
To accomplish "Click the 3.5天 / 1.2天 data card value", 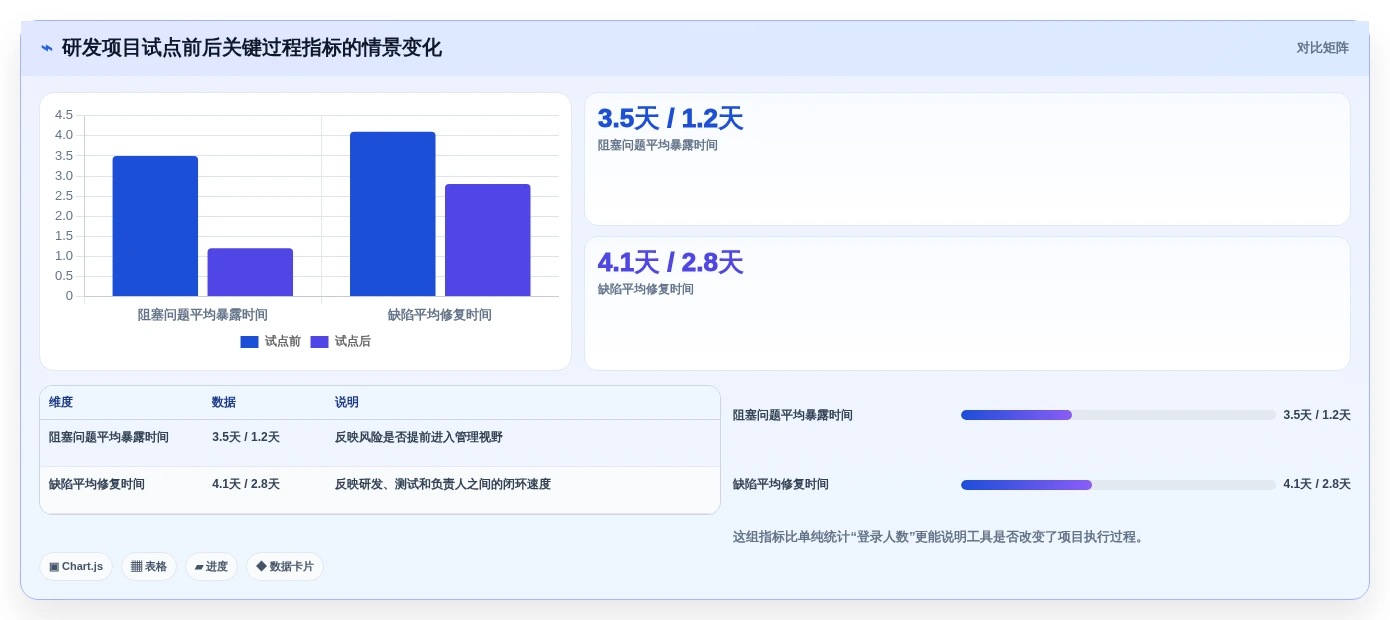I will coord(670,118).
